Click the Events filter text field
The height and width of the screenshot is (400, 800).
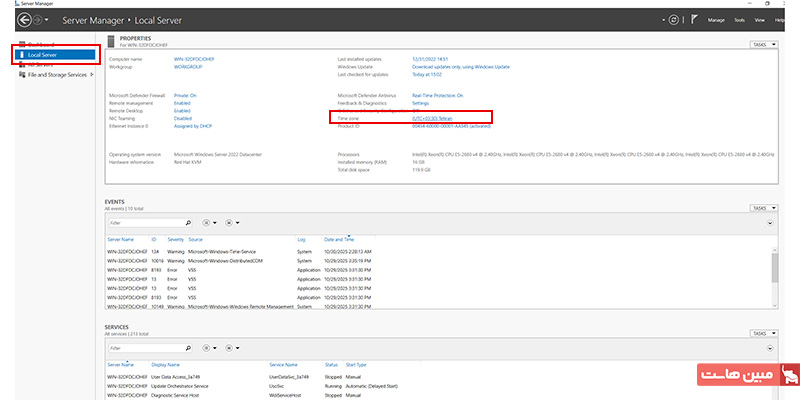tap(143, 222)
